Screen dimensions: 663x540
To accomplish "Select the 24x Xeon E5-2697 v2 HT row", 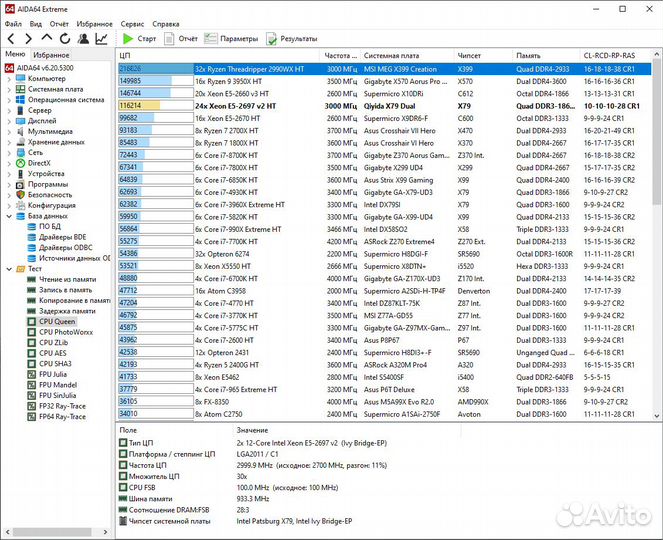I will (x=384, y=106).
